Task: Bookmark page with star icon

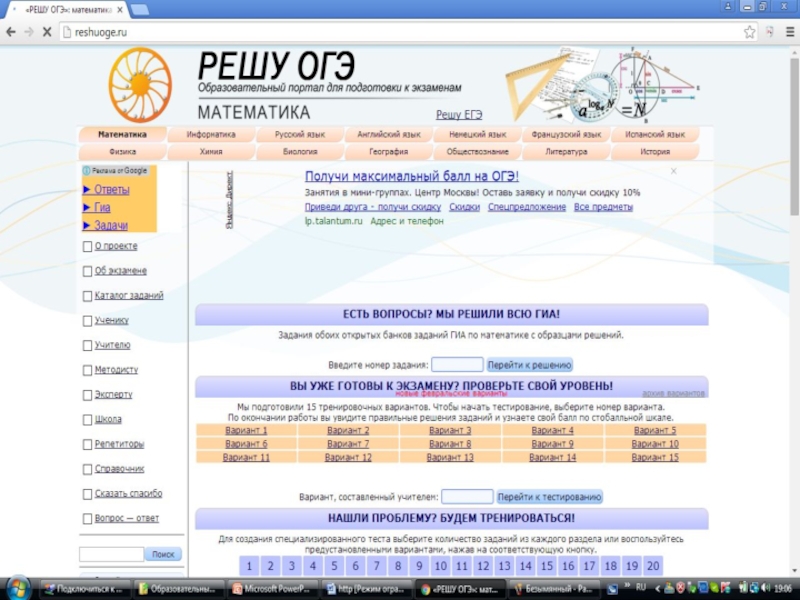Action: [x=749, y=32]
